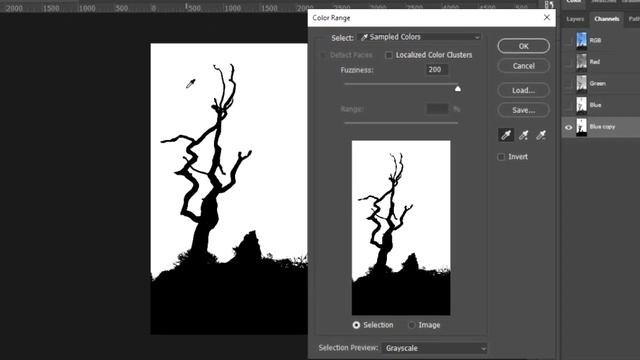Switch to the Channels tab
Viewport: 640px width, 360px height.
(607, 19)
